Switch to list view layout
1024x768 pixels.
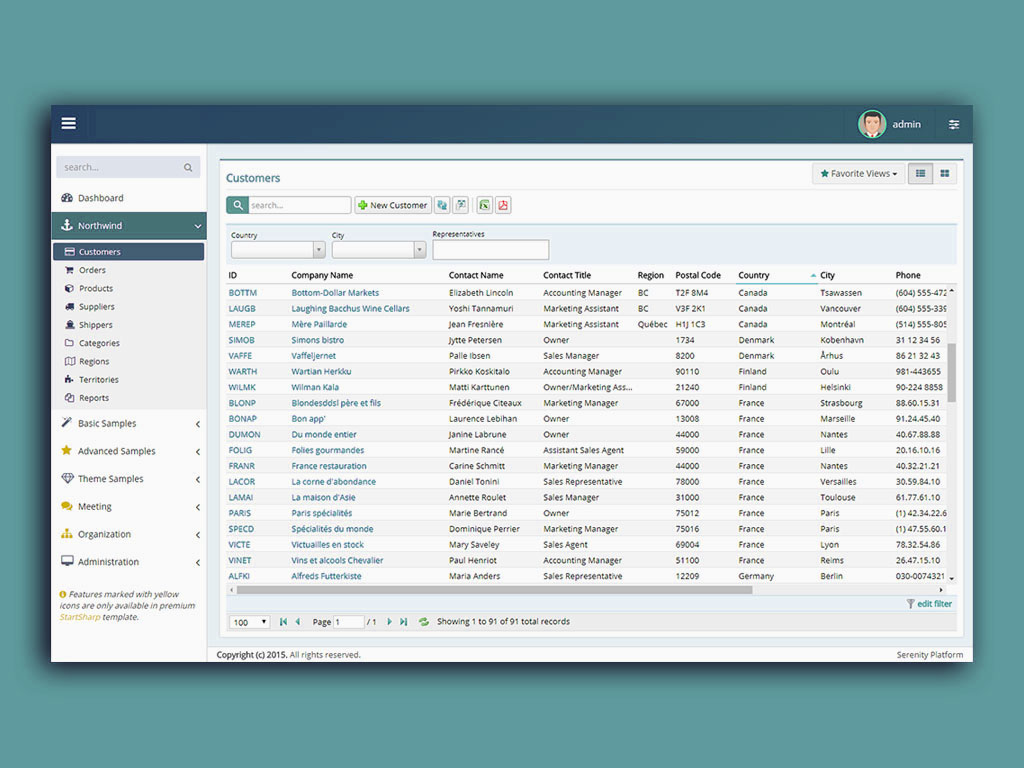coord(920,174)
